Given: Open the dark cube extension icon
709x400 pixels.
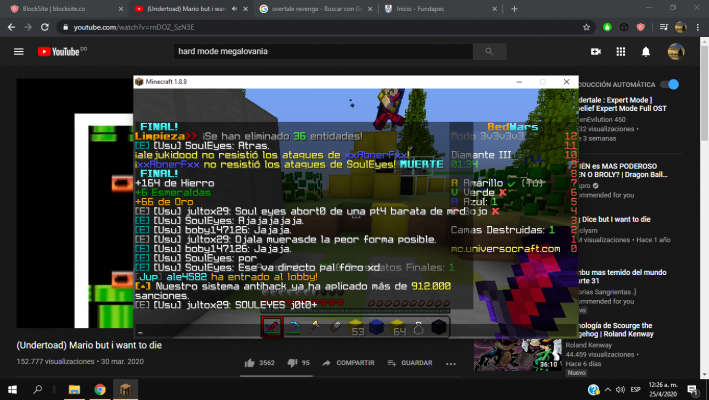Looking at the screenshot, I should [624, 27].
